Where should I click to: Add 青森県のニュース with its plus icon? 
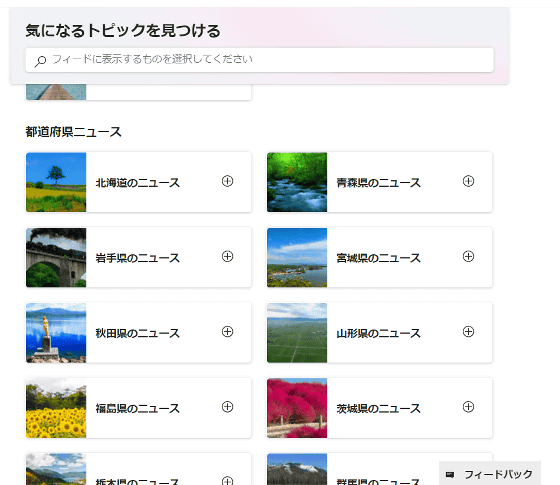[468, 181]
